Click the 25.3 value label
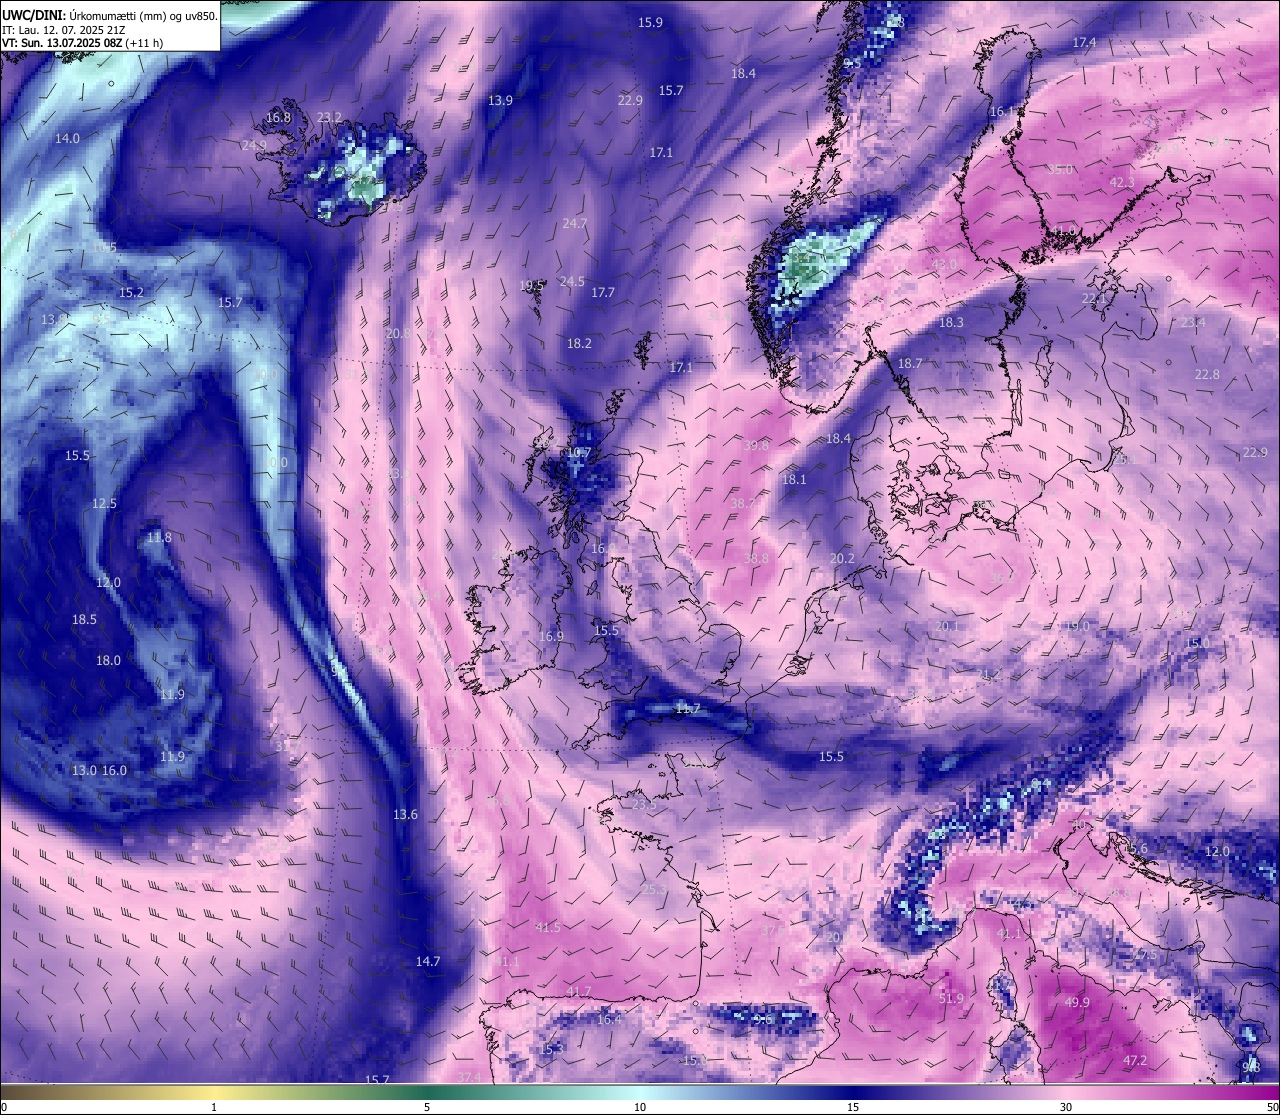This screenshot has width=1280, height=1115. (654, 890)
